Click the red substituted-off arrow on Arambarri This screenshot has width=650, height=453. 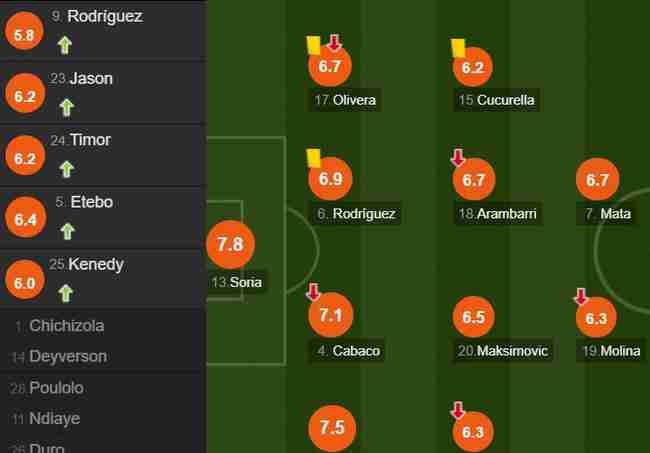[458, 157]
